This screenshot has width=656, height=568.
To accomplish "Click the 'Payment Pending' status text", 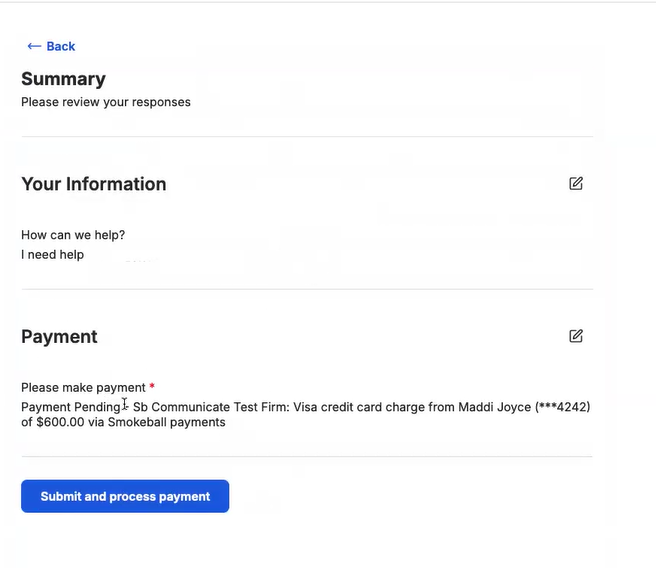I will (71, 407).
